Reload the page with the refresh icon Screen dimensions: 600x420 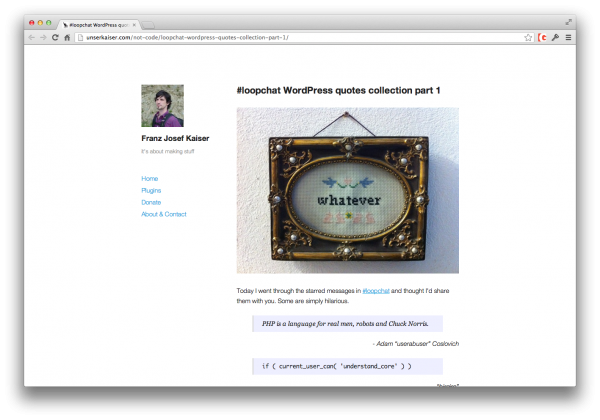pos(55,37)
